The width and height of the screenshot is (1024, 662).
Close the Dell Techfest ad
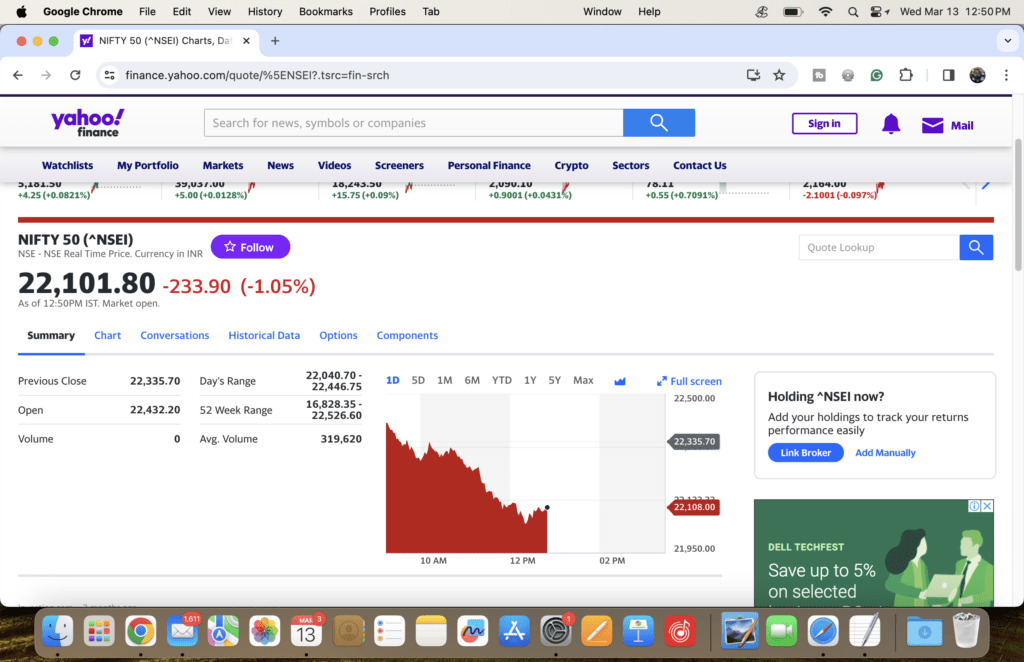pos(987,506)
